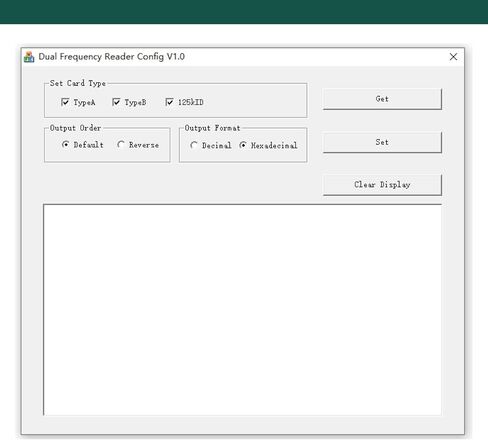Click the Output Format group label
Viewport: 488px width, 440px height.
[x=212, y=128]
